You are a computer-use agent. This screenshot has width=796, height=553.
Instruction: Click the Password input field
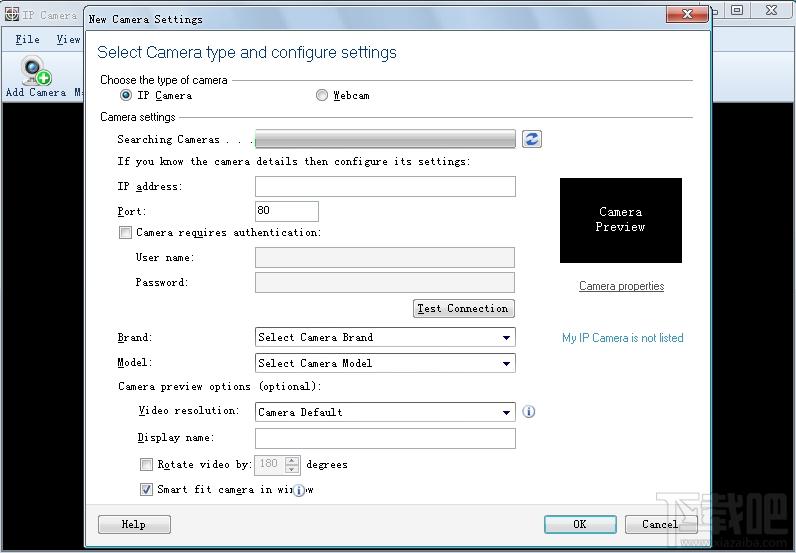(385, 282)
